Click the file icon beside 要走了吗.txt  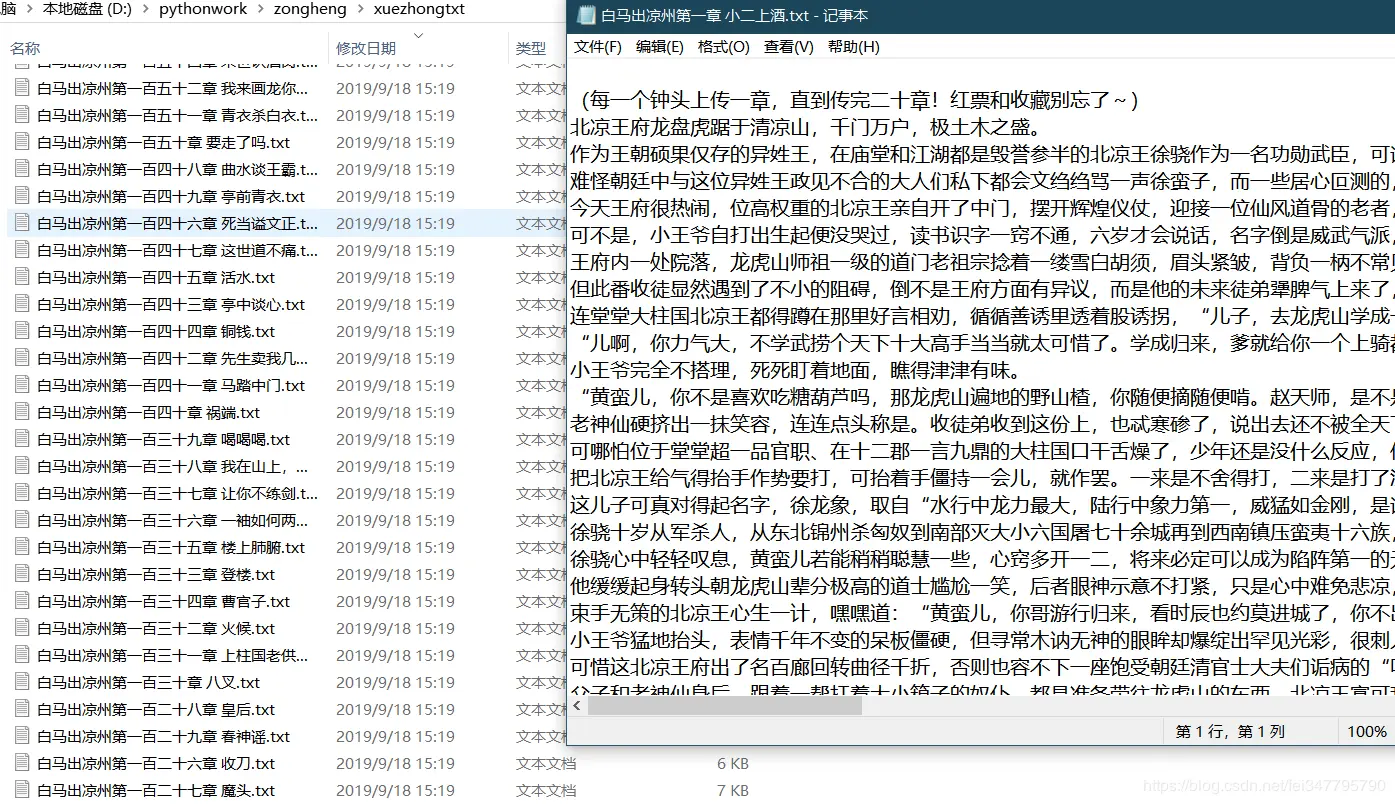point(22,142)
